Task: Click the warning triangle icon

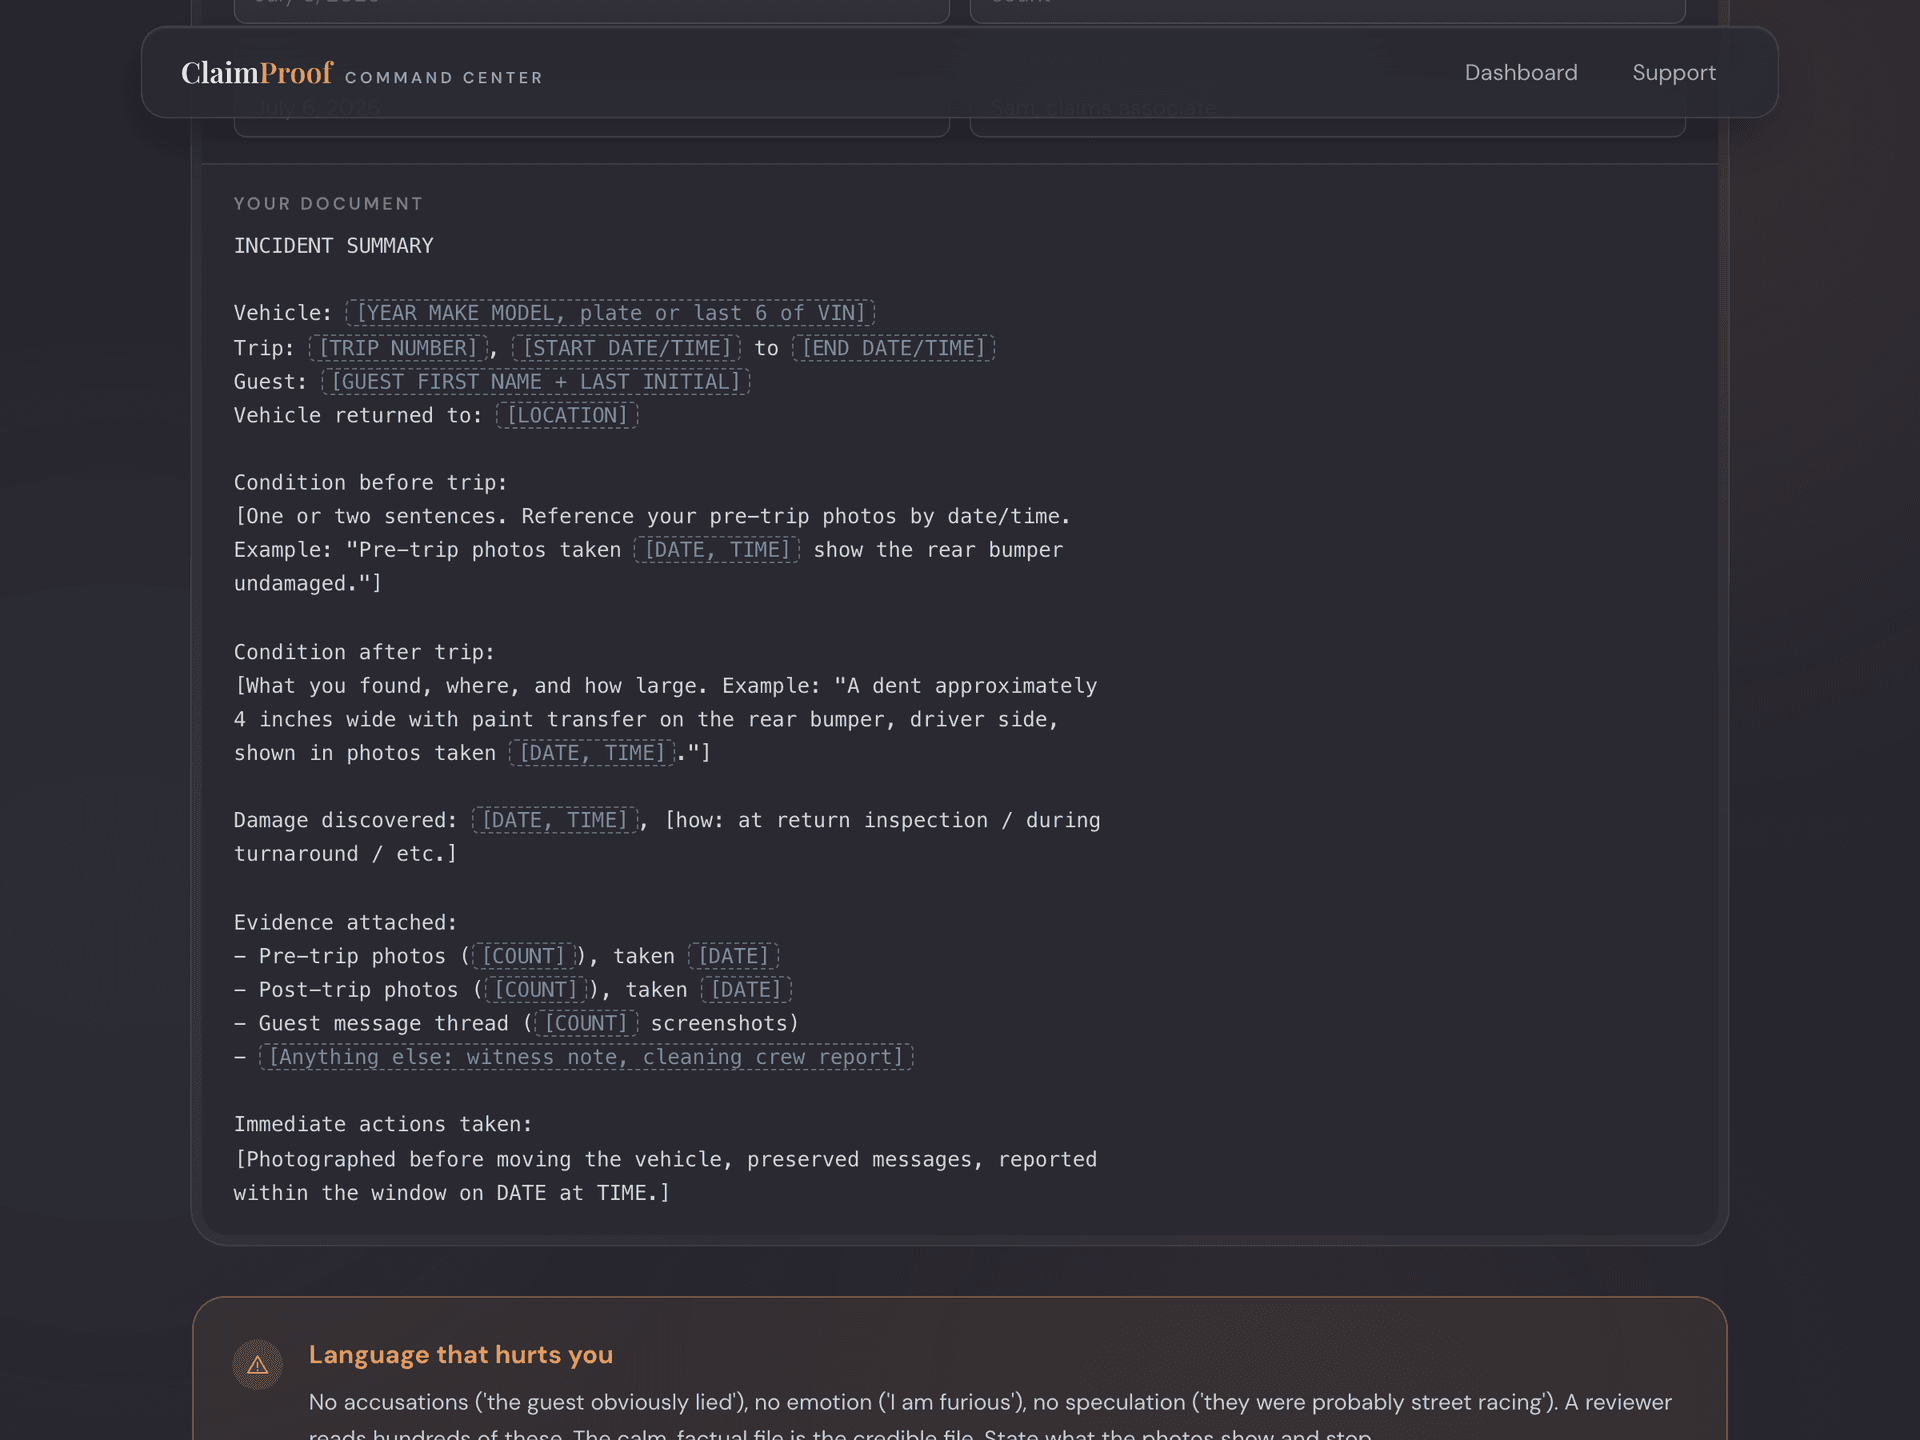Action: pyautogui.click(x=257, y=1364)
